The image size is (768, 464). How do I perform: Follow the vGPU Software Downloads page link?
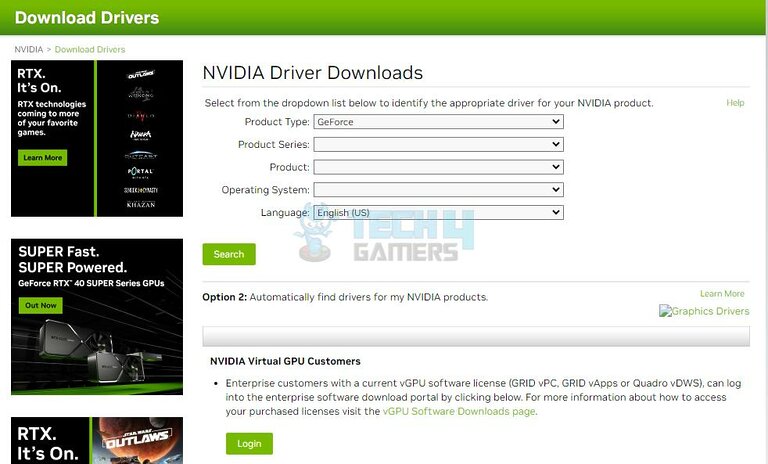point(459,411)
